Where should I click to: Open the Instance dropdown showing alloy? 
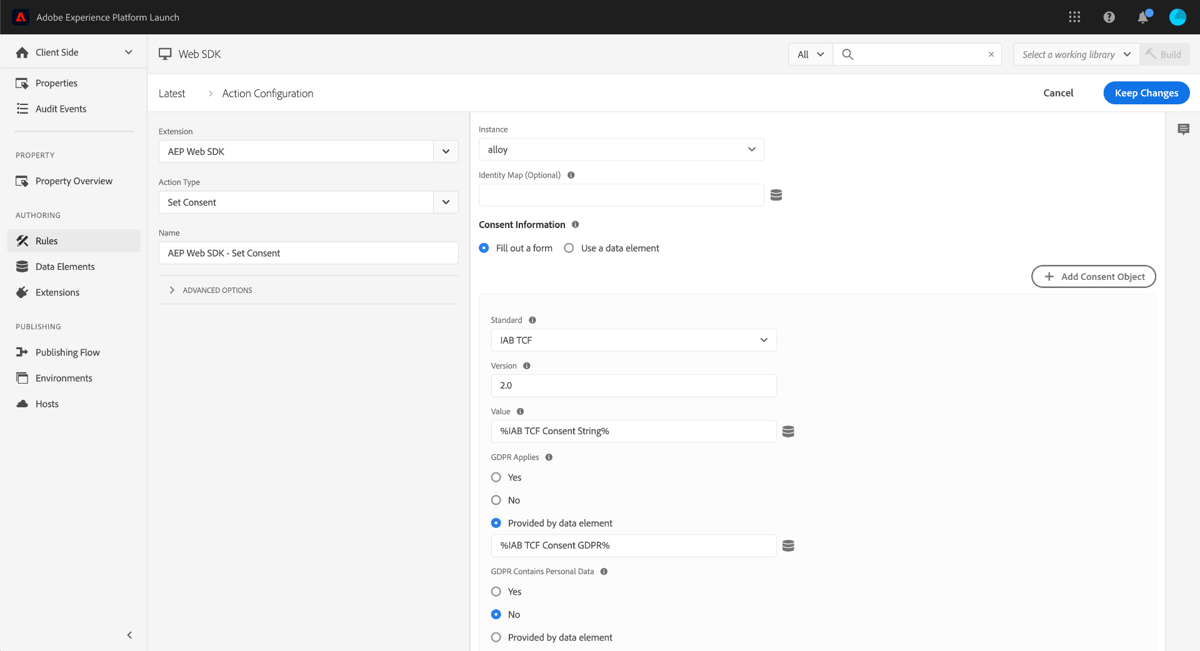621,148
